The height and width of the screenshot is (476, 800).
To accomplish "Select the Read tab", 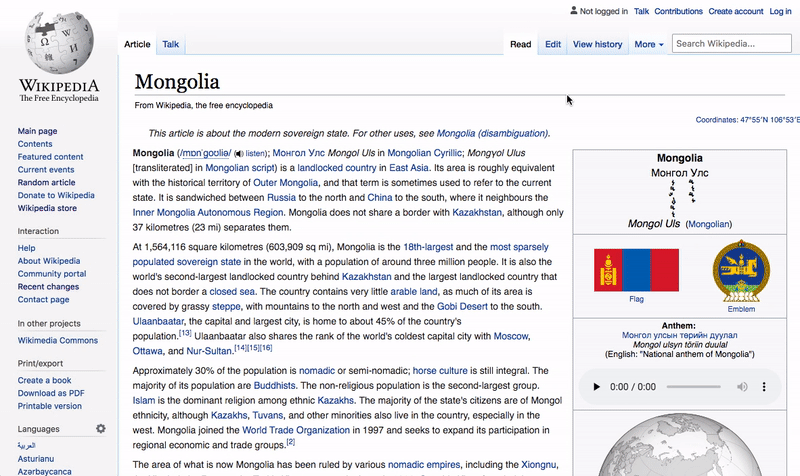I will (520, 44).
